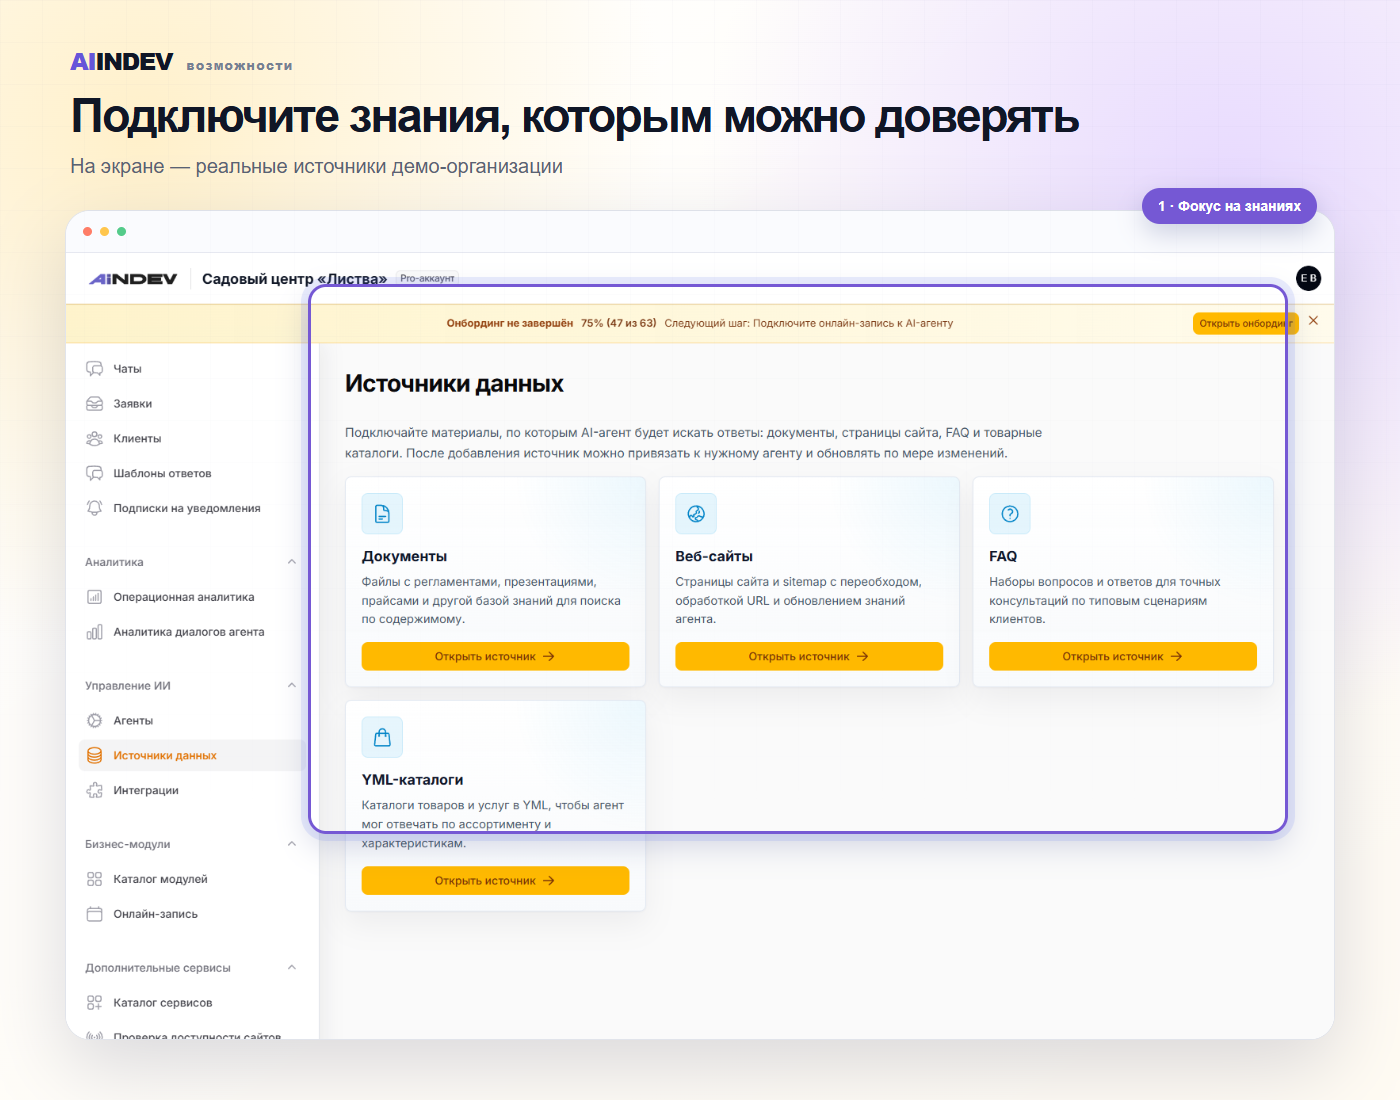Click the Веб-сайты card title
This screenshot has width=1400, height=1100.
714,557
